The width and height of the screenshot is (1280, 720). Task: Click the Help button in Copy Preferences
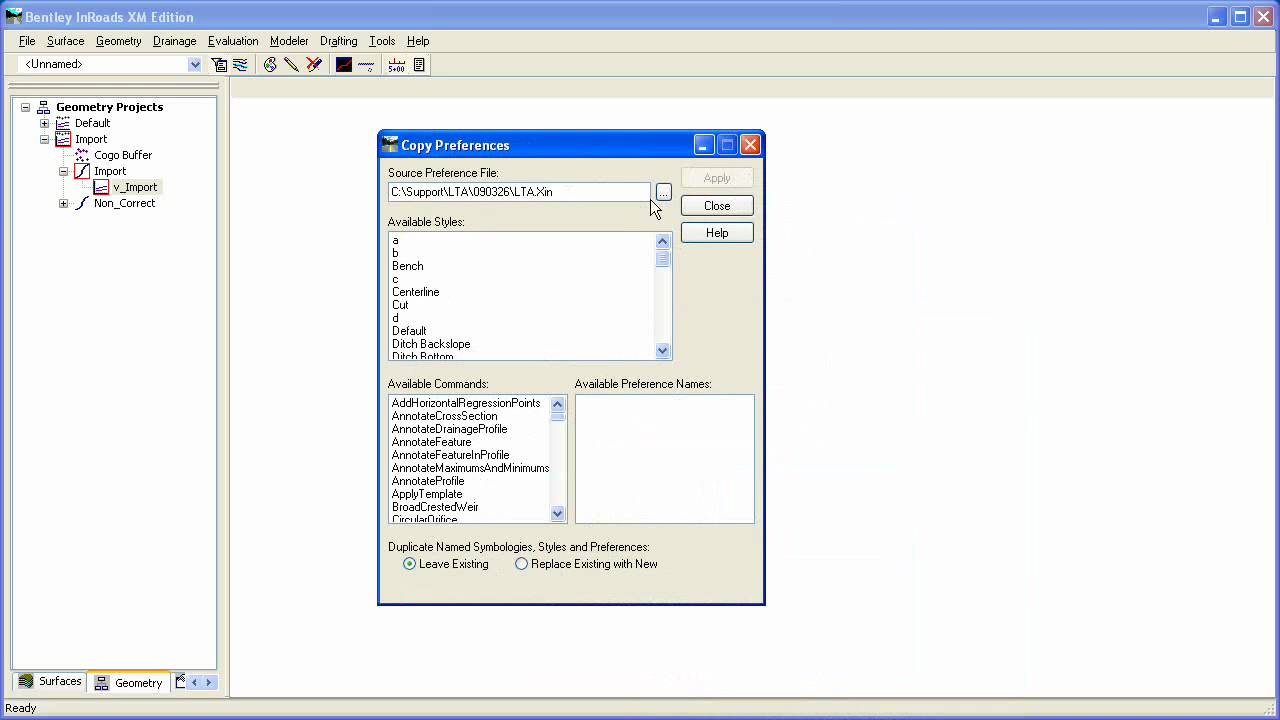[x=717, y=233]
